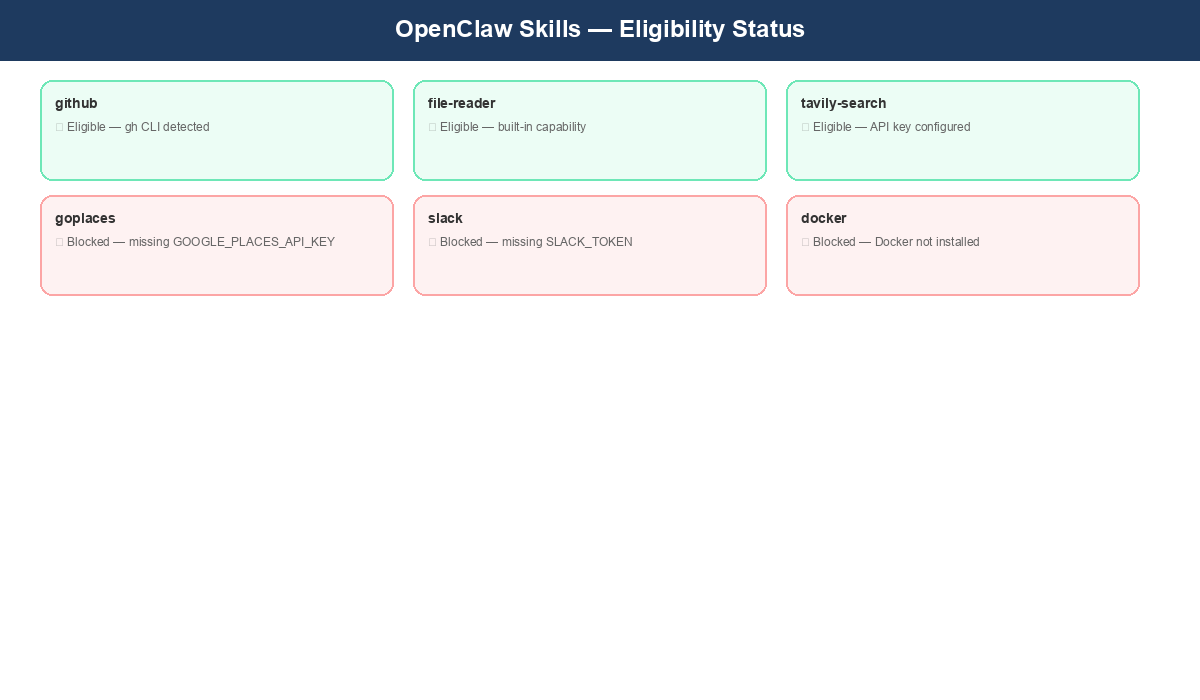Image resolution: width=1200 pixels, height=700 pixels.
Task: Click the goplaces blocked status icon
Action: 60,242
